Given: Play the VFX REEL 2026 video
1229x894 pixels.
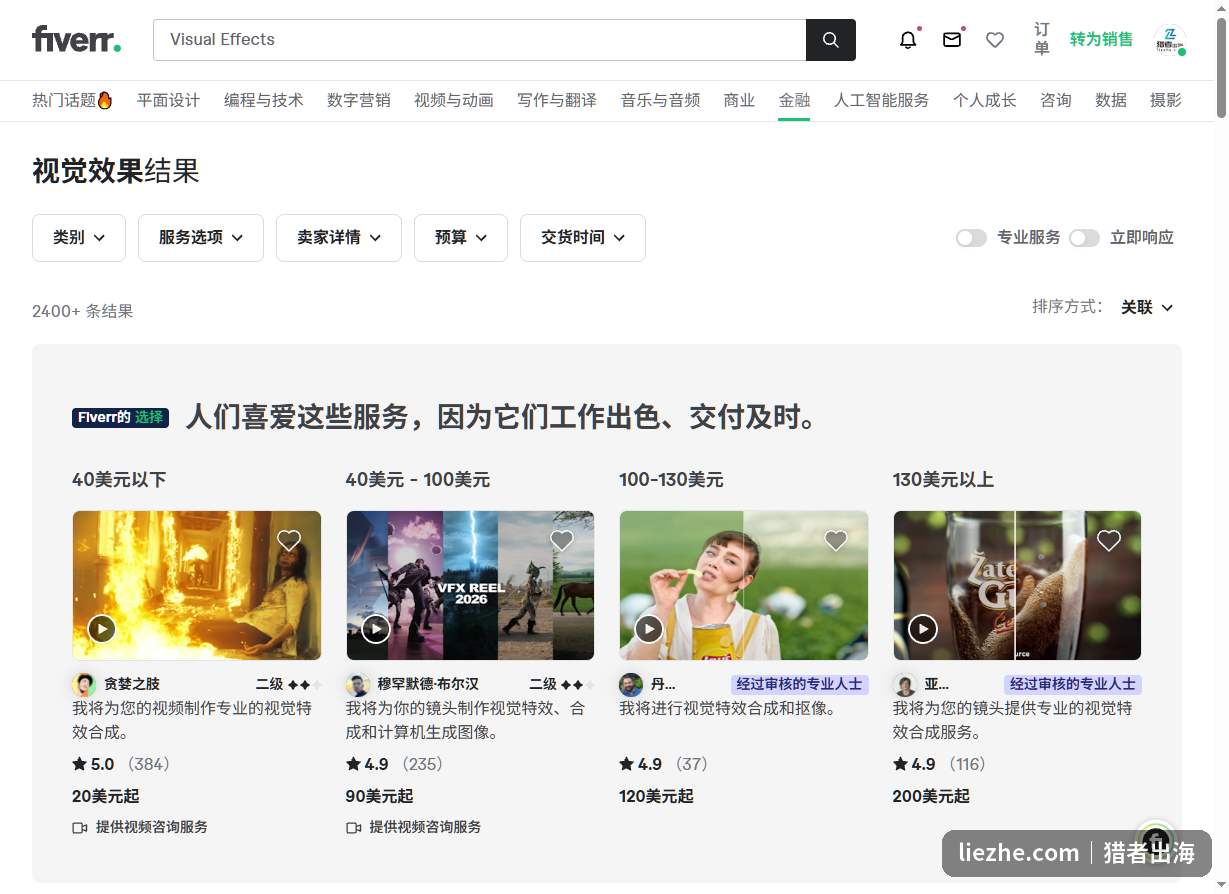Looking at the screenshot, I should tap(376, 629).
